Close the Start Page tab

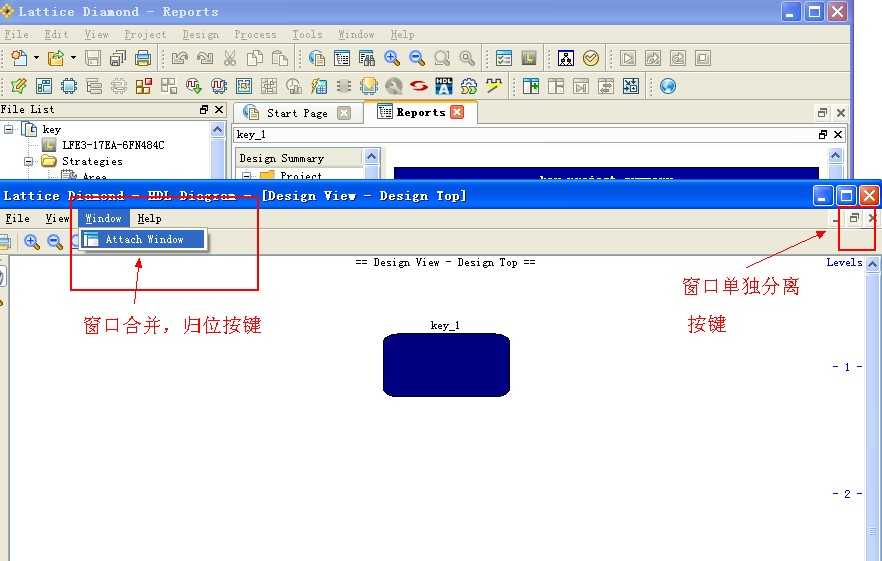pyautogui.click(x=344, y=113)
